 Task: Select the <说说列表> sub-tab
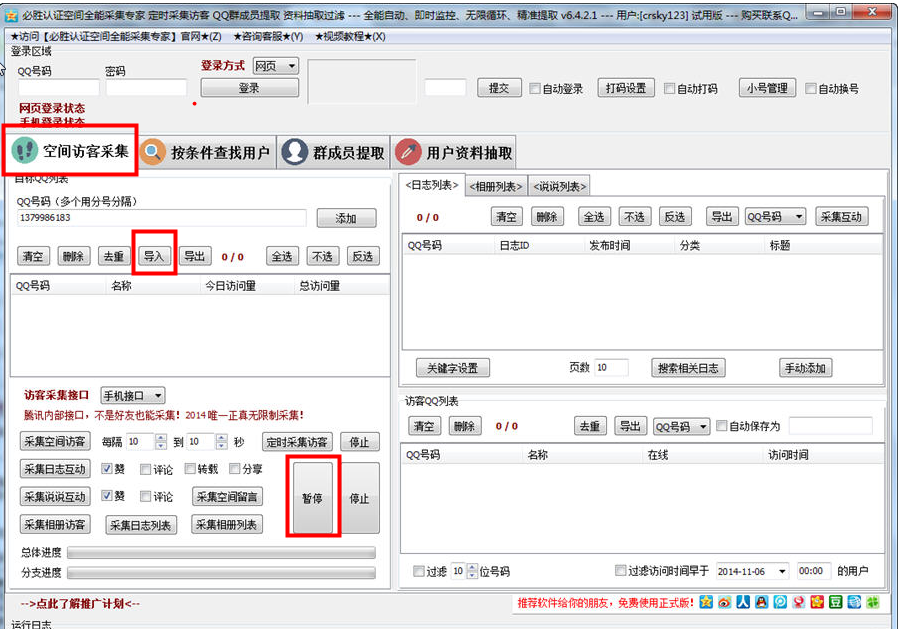(560, 186)
